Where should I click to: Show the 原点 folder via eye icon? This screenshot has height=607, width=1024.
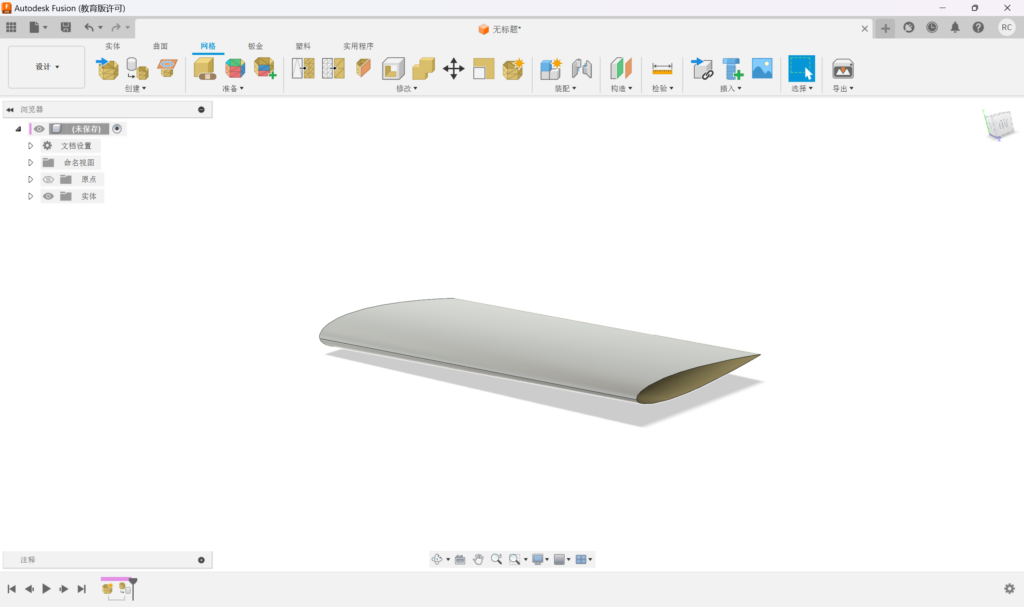point(48,179)
